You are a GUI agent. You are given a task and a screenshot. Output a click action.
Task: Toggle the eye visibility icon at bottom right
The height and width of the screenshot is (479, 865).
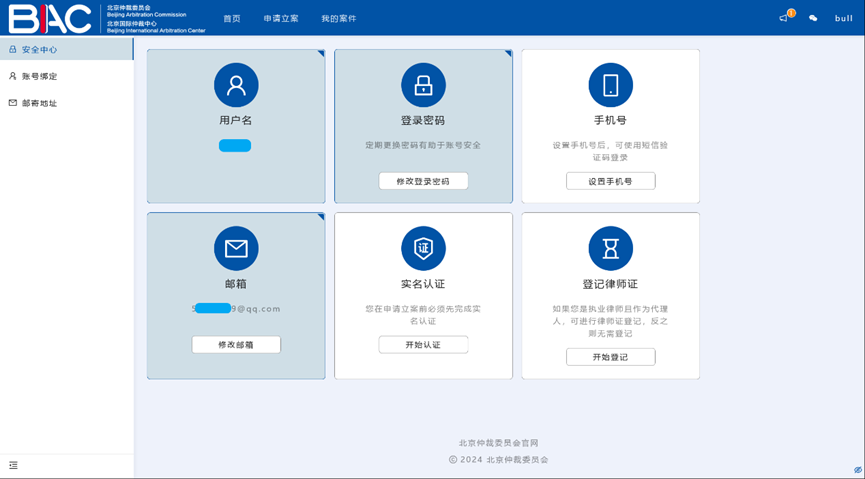pyautogui.click(x=857, y=470)
